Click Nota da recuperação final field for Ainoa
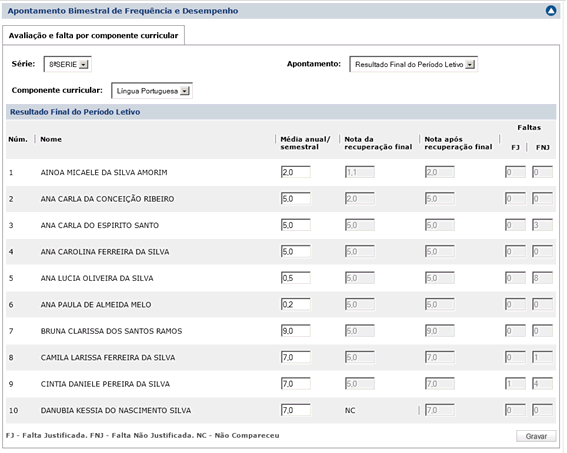Screen dimensions: 567x453 coord(360,172)
